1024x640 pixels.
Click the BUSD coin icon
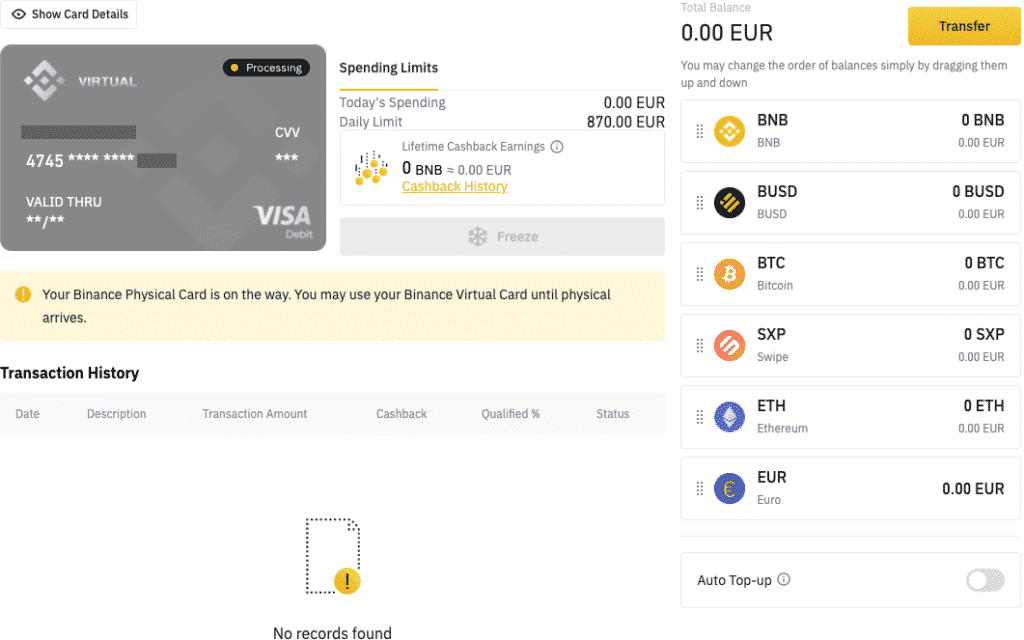click(x=729, y=202)
